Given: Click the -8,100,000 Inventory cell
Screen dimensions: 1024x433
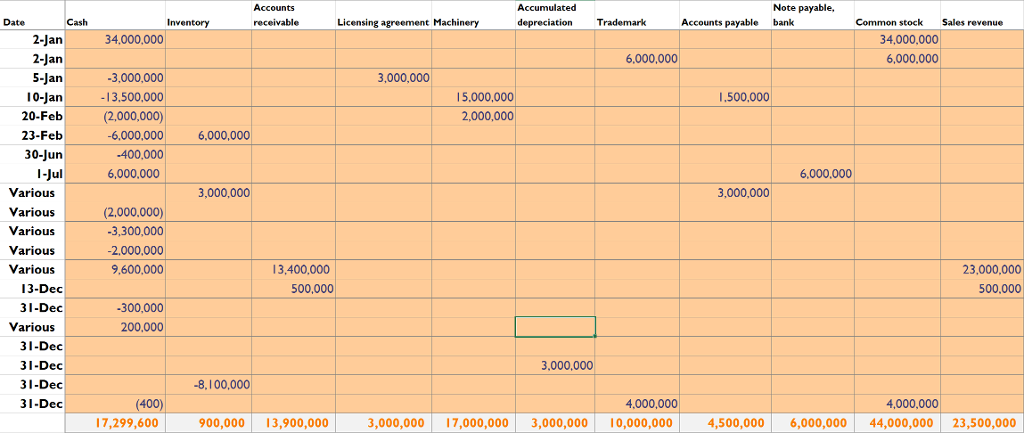Looking at the screenshot, I should pyautogui.click(x=208, y=384).
